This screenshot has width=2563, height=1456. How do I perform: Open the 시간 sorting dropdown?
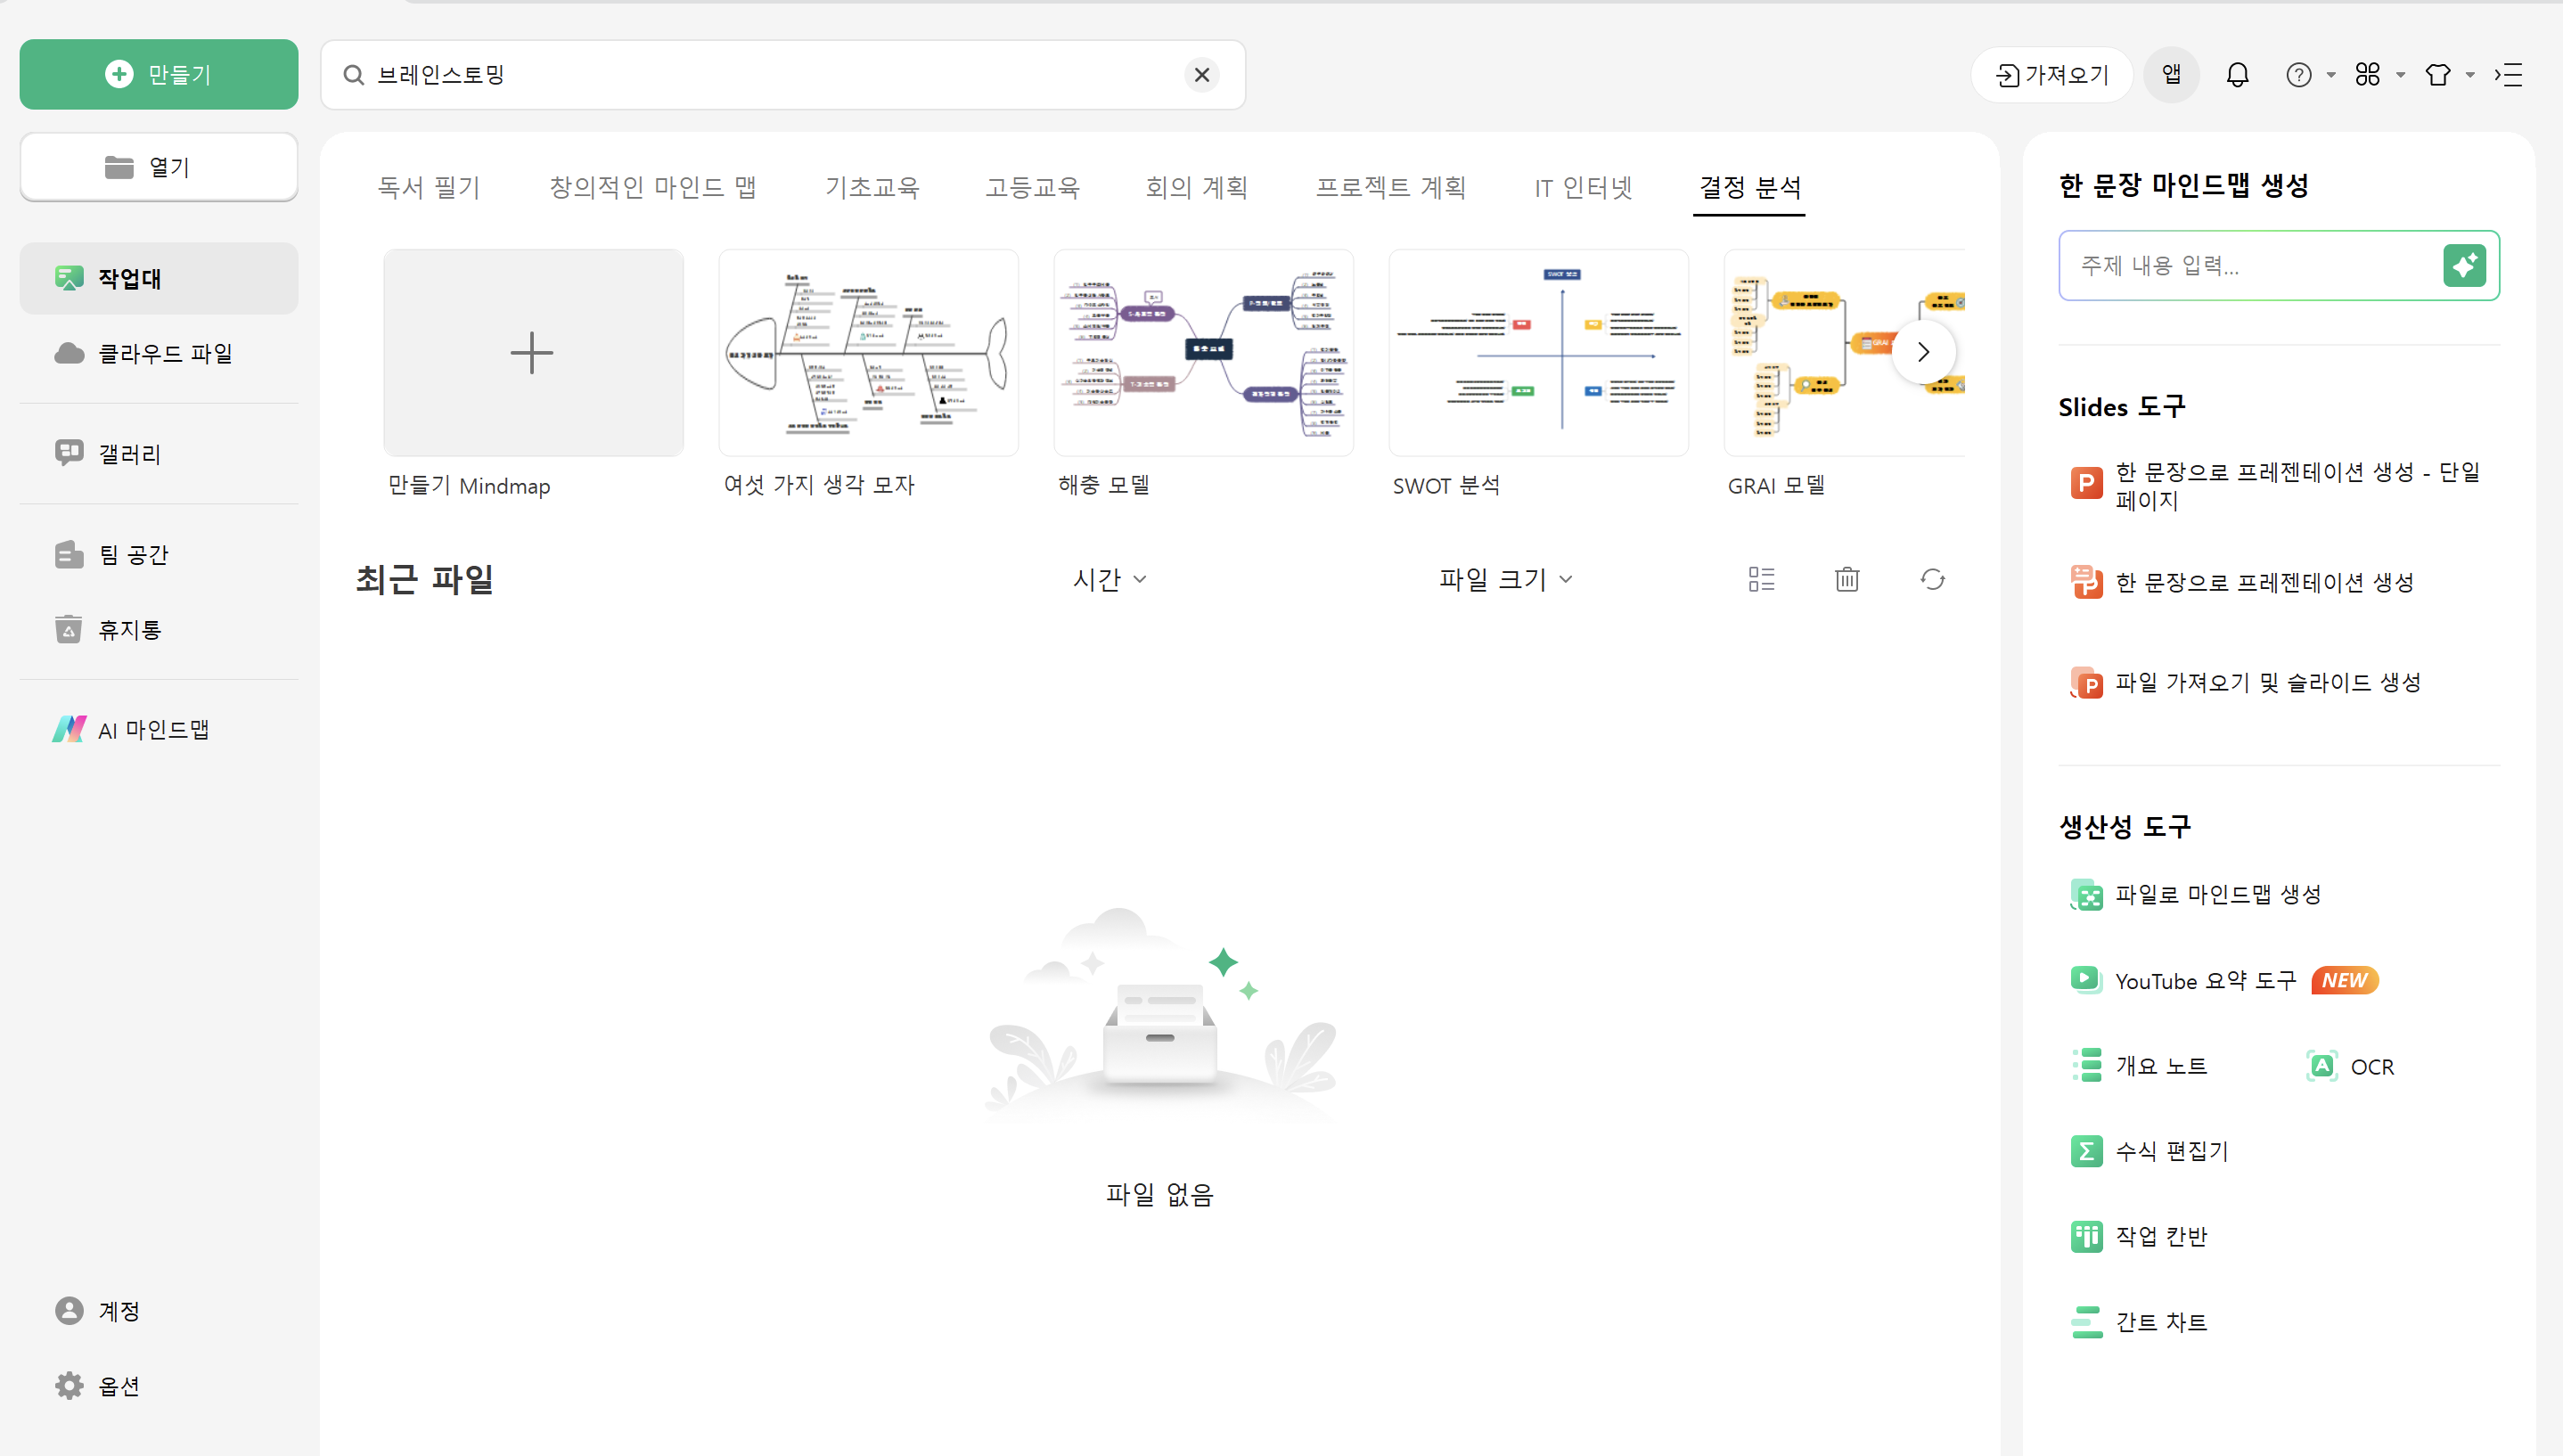coord(1109,579)
